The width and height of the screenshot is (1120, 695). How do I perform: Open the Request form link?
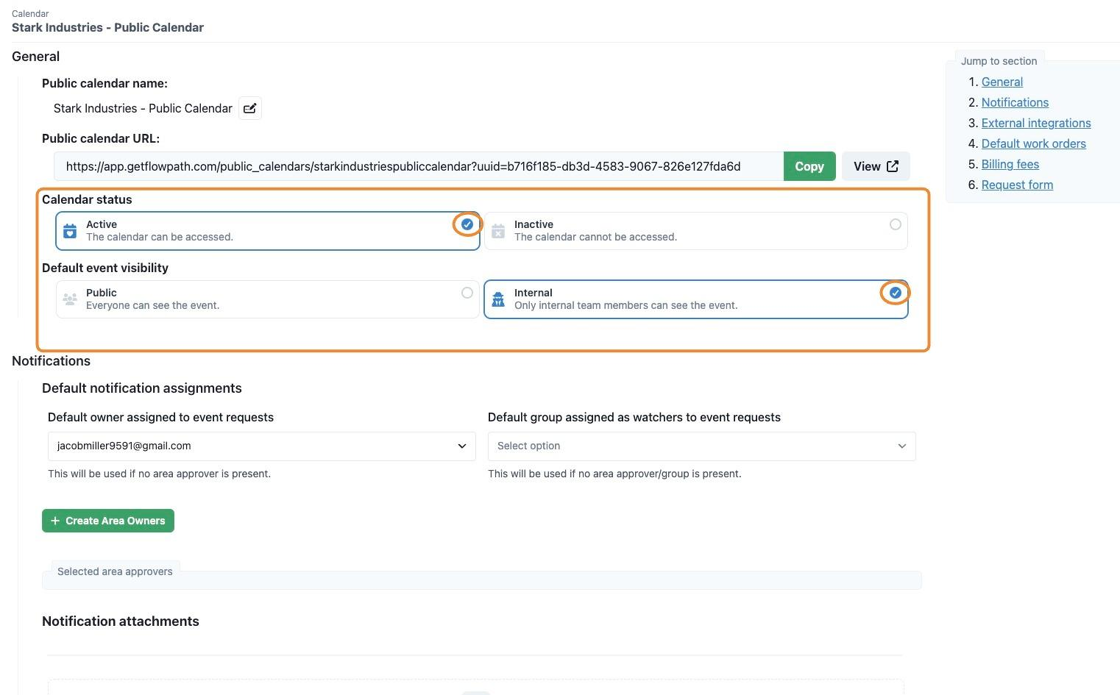coord(1016,185)
